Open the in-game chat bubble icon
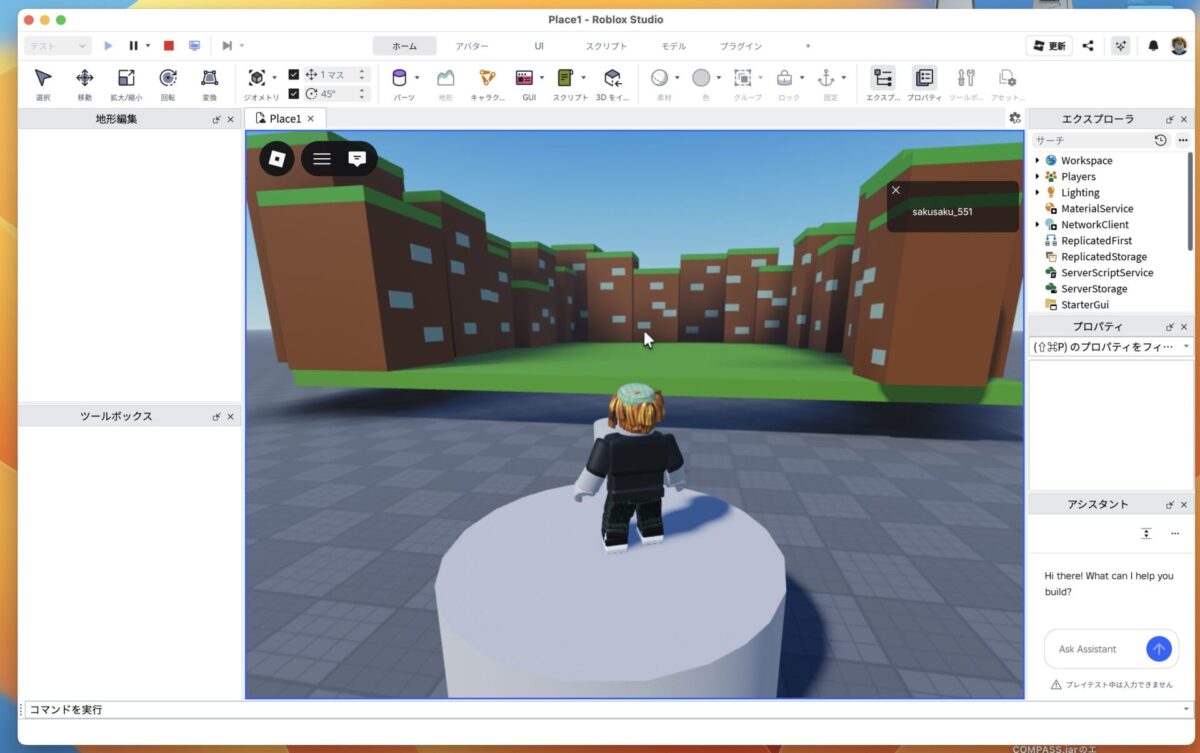1200x753 pixels. click(357, 158)
